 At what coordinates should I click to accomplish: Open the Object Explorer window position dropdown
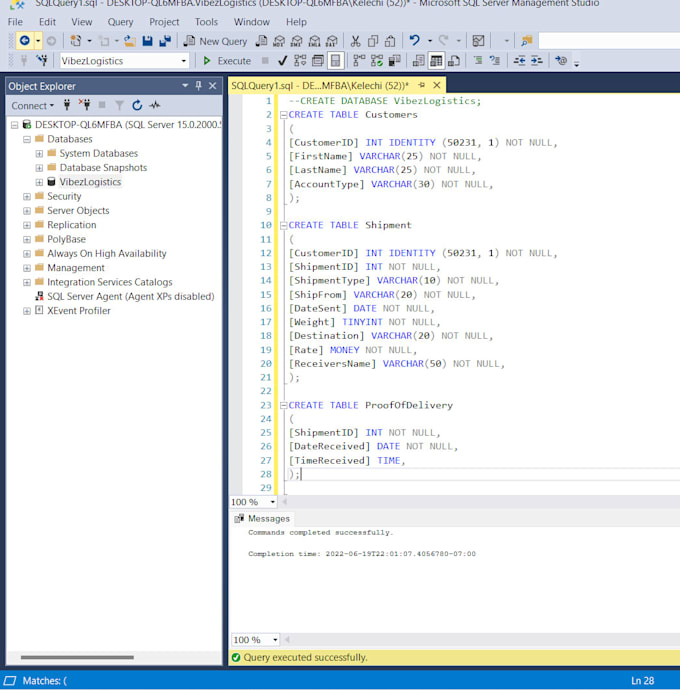(185, 86)
